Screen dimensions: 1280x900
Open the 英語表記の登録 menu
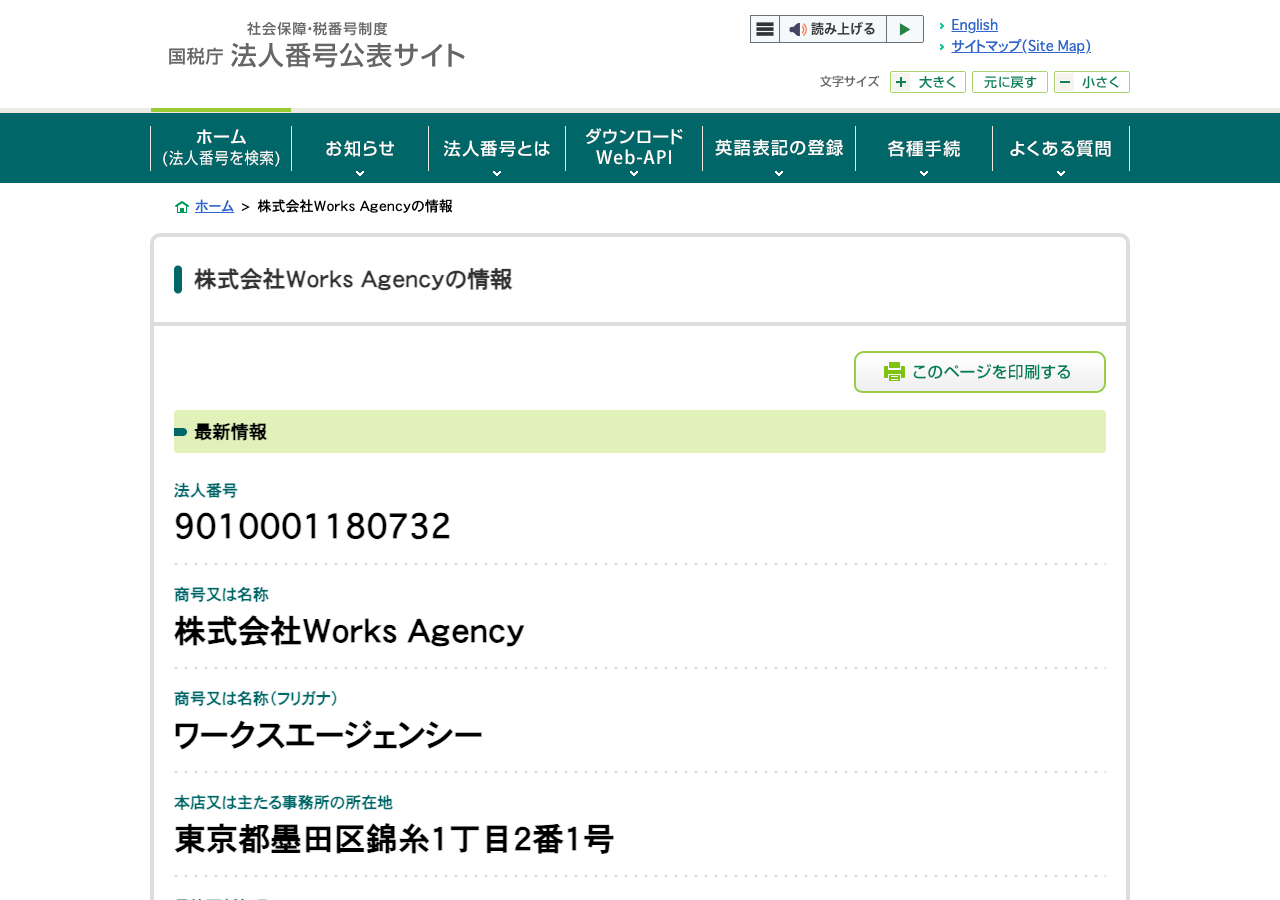pos(779,148)
